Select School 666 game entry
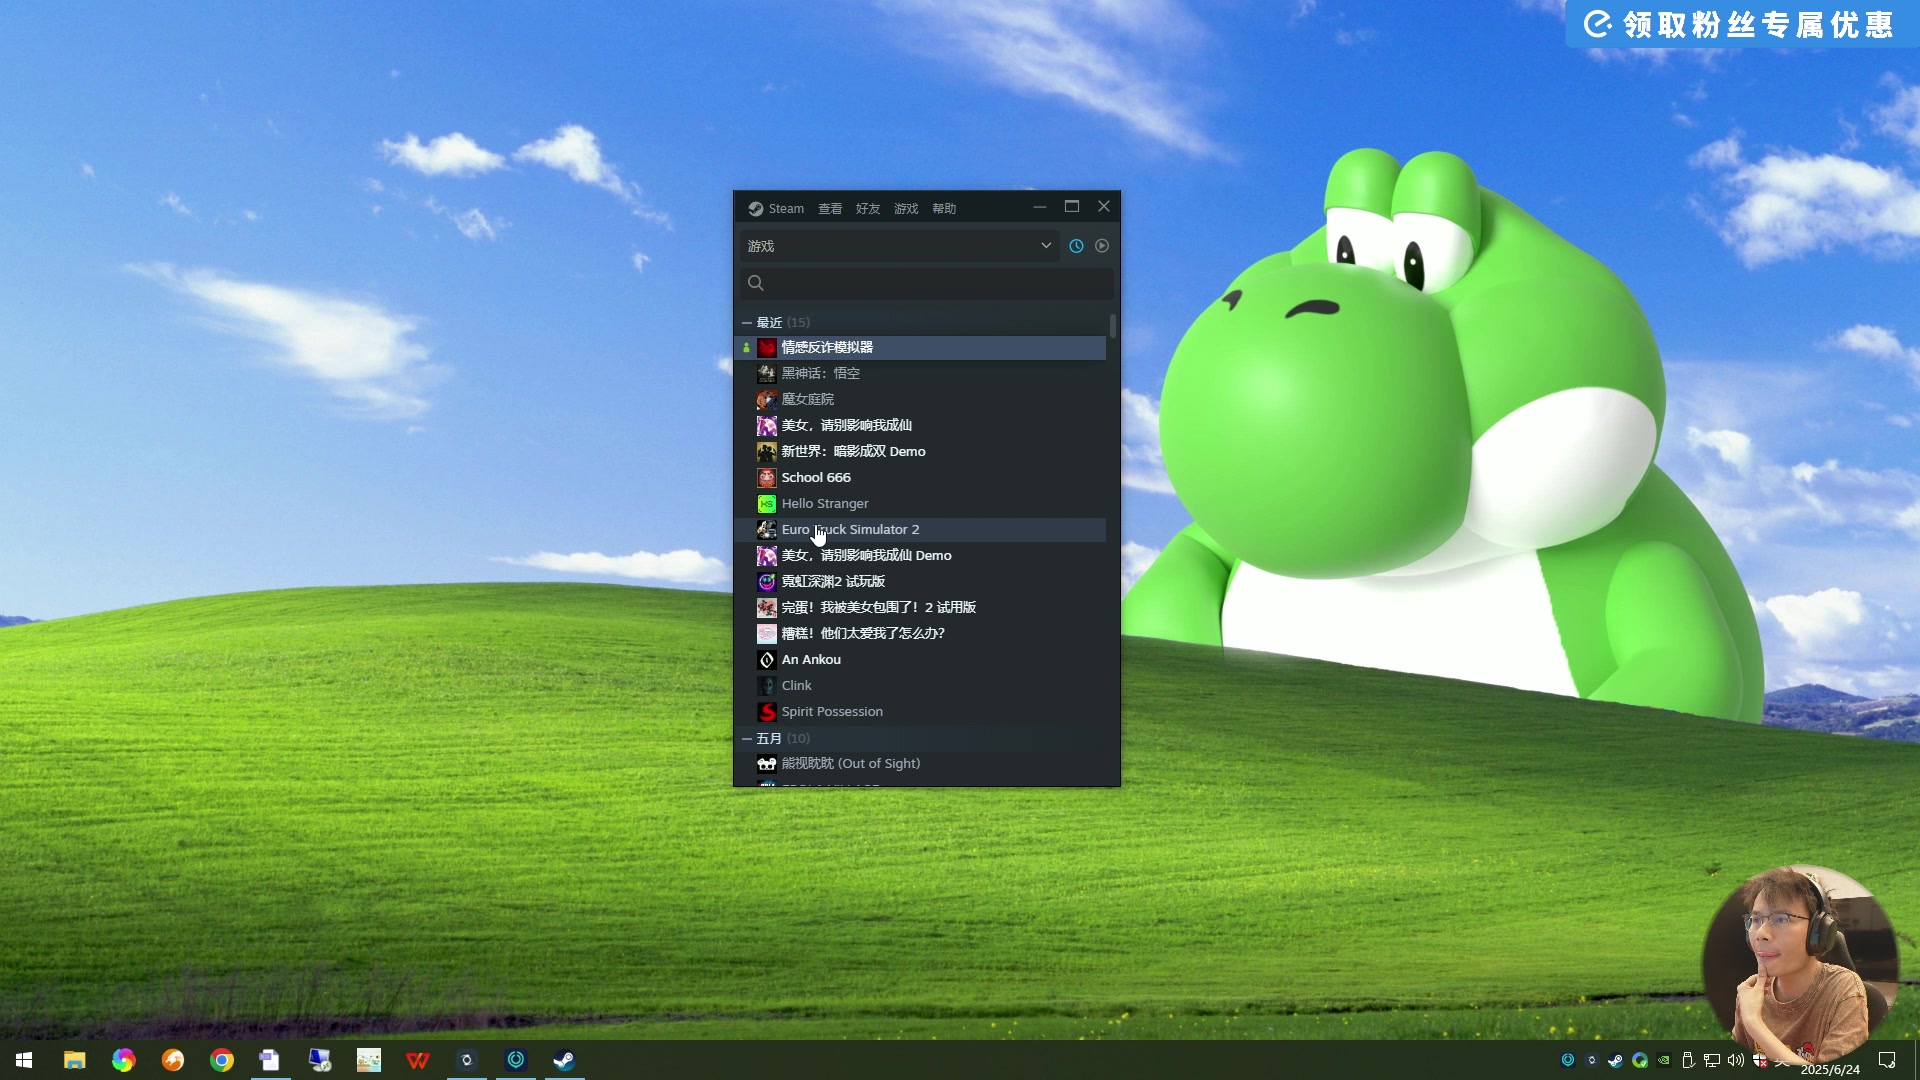Image resolution: width=1920 pixels, height=1080 pixels. [920, 477]
